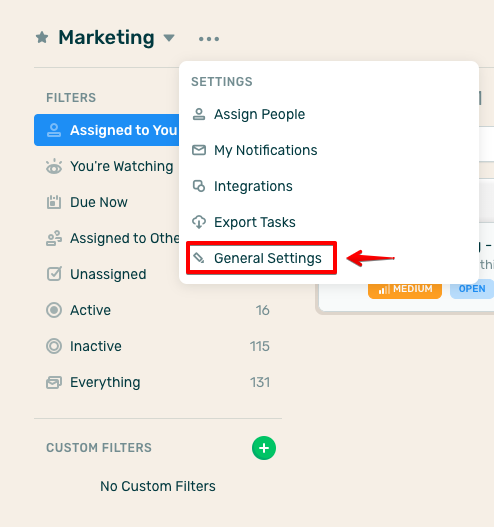The height and width of the screenshot is (527, 494).
Task: Click the MEDIUM priority badge
Action: 405,289
